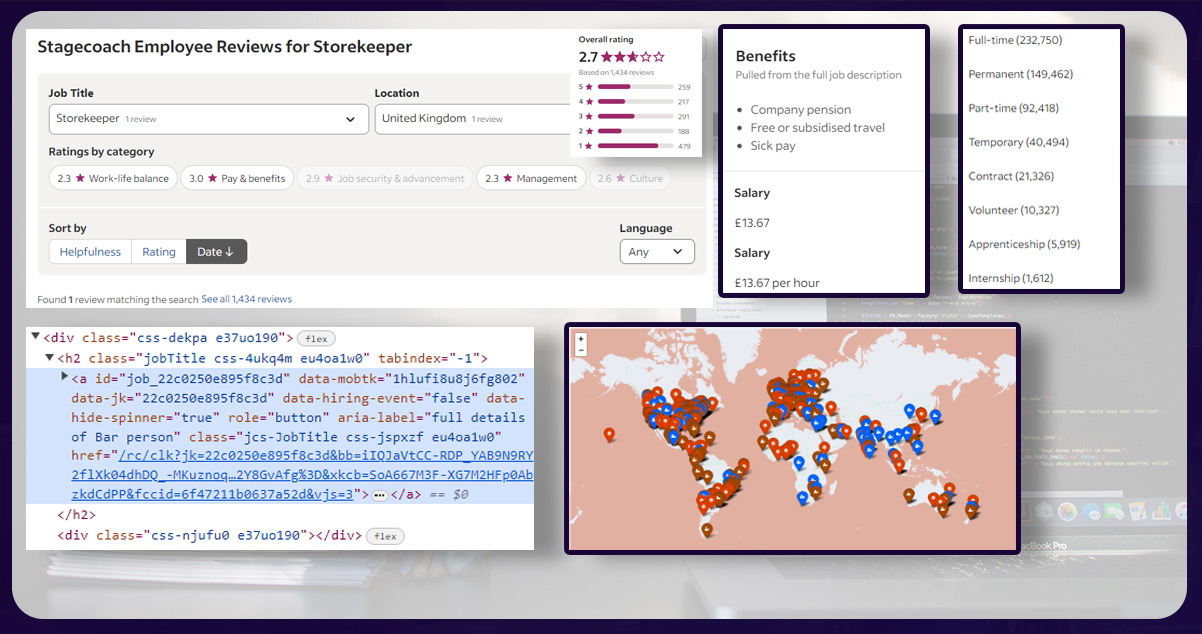Viewport: 1202px width, 634px height.
Task: Filter by Pay & benefits rating category
Action: (x=238, y=178)
